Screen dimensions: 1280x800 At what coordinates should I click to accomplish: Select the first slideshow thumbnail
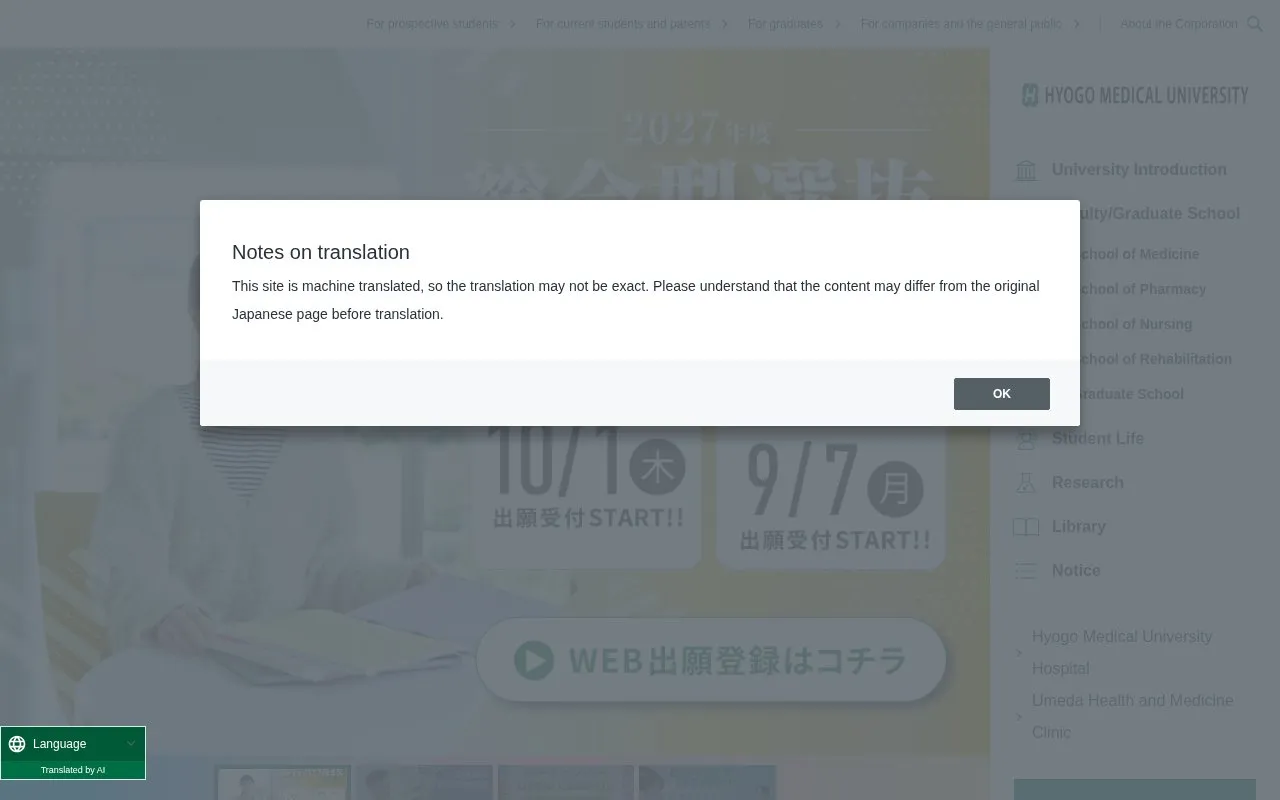[x=283, y=783]
